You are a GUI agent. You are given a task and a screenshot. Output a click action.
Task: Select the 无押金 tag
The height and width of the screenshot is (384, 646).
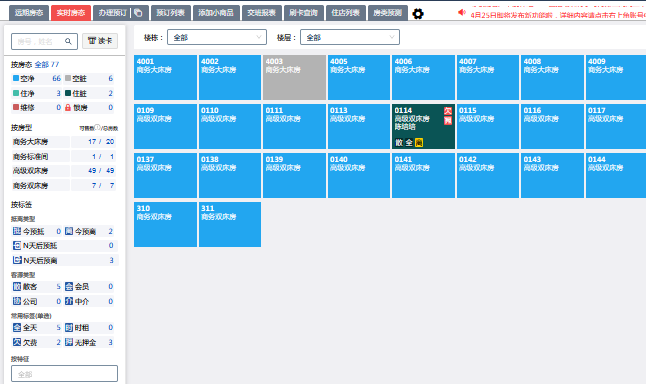click(89, 342)
